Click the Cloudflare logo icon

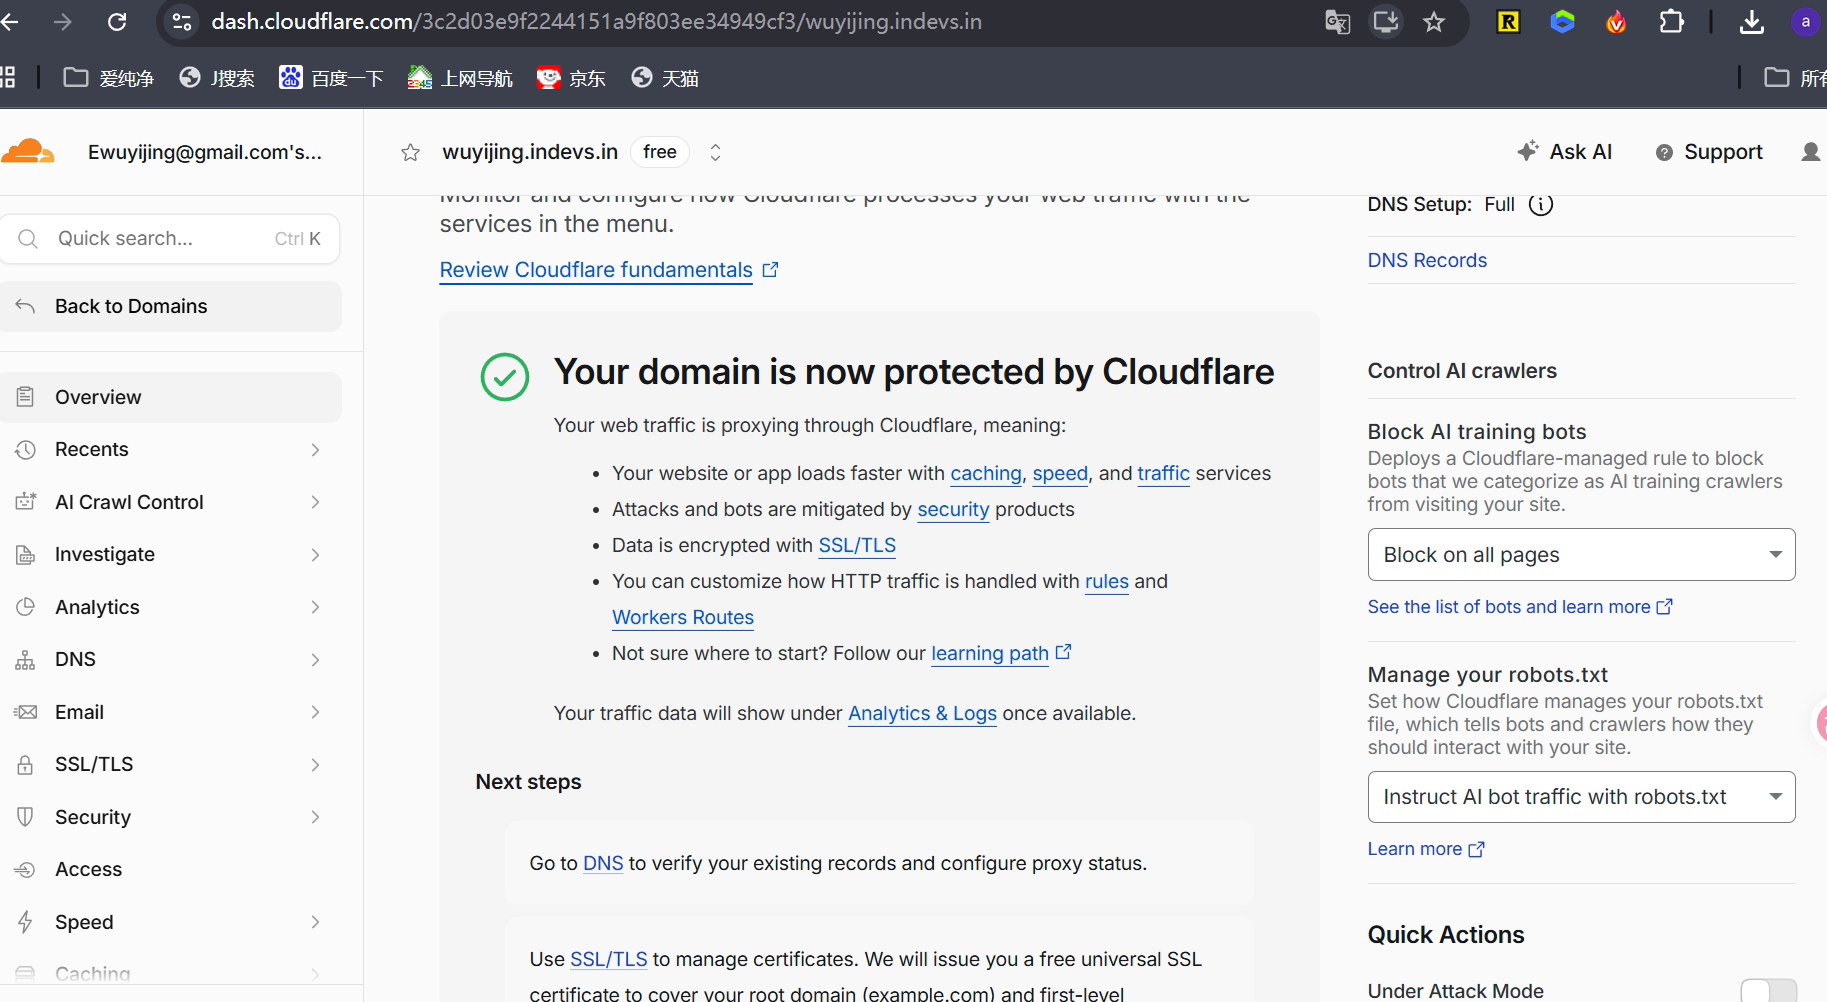(27, 152)
